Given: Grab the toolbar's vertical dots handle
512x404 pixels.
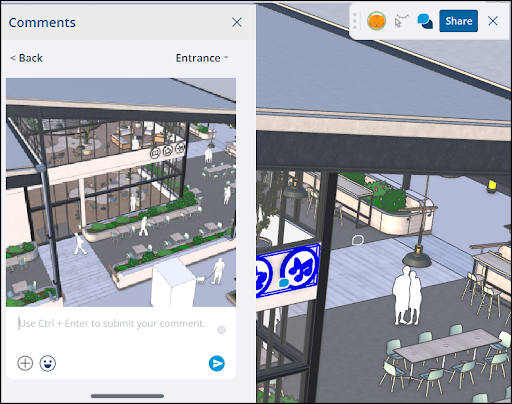Looking at the screenshot, I should 355,21.
